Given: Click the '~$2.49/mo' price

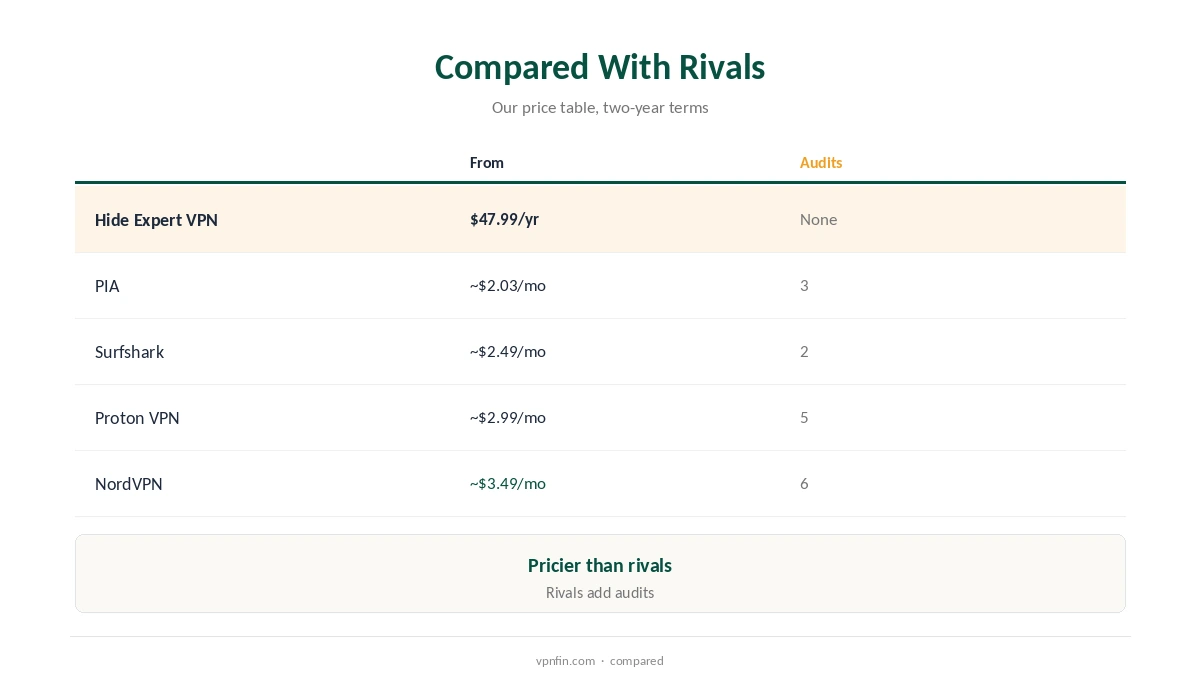Looking at the screenshot, I should (508, 351).
